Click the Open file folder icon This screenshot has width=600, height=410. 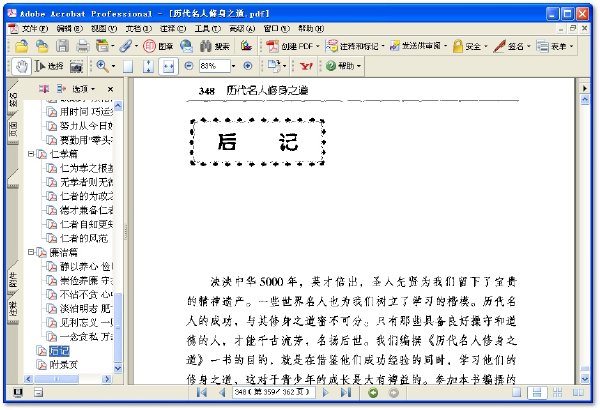coord(21,46)
